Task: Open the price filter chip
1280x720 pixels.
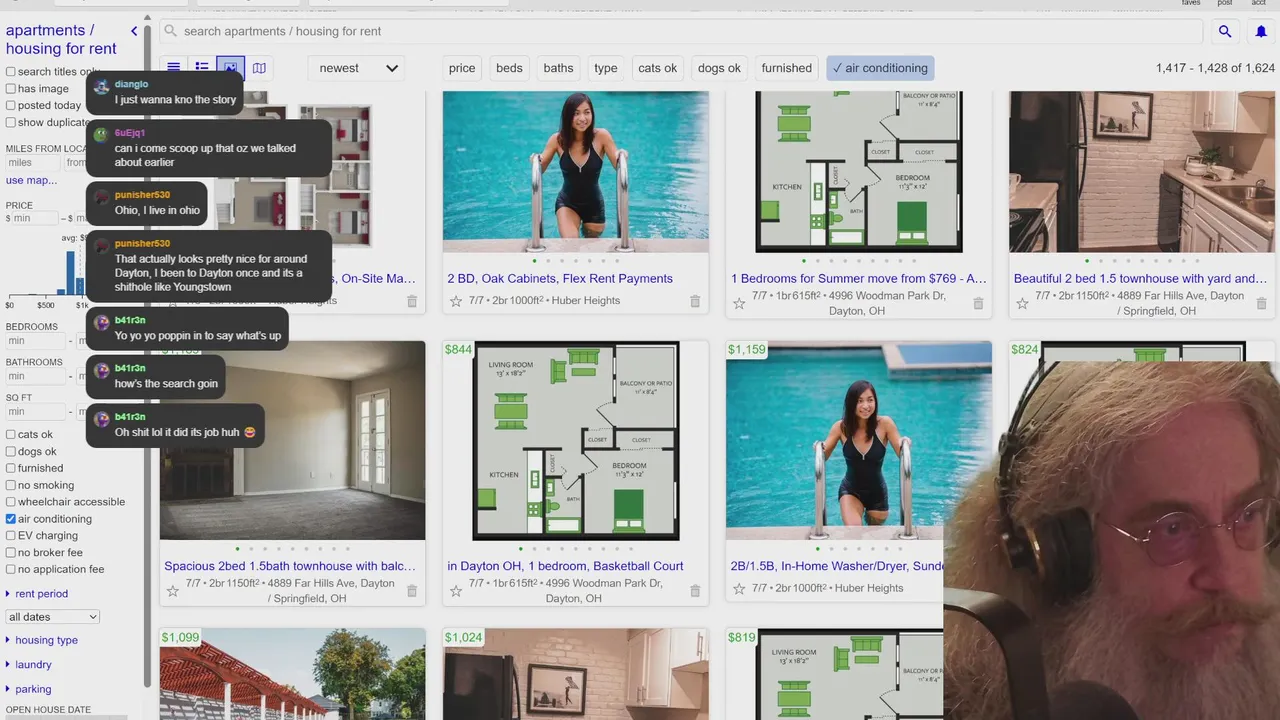Action: (x=462, y=68)
